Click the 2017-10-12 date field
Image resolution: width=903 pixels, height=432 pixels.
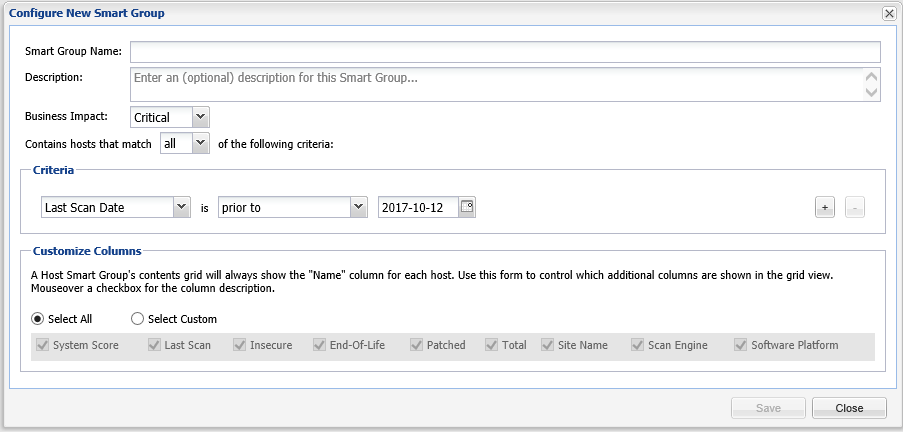(419, 207)
